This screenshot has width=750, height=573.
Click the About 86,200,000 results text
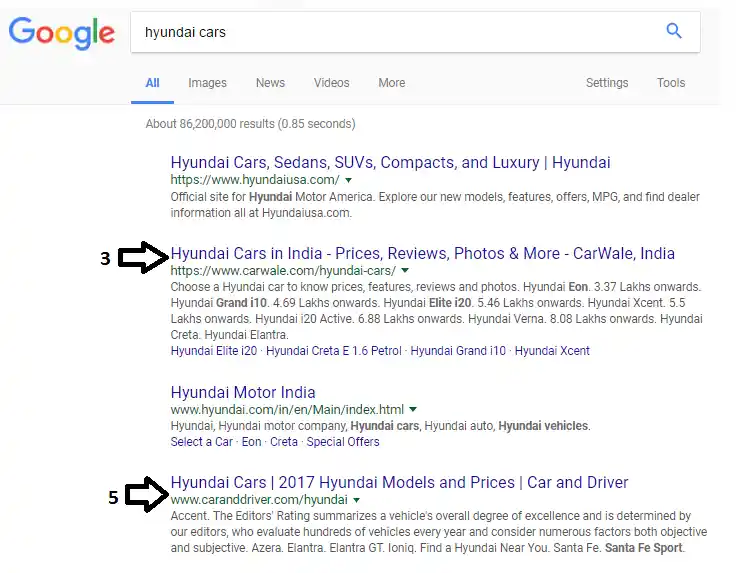pyautogui.click(x=251, y=124)
